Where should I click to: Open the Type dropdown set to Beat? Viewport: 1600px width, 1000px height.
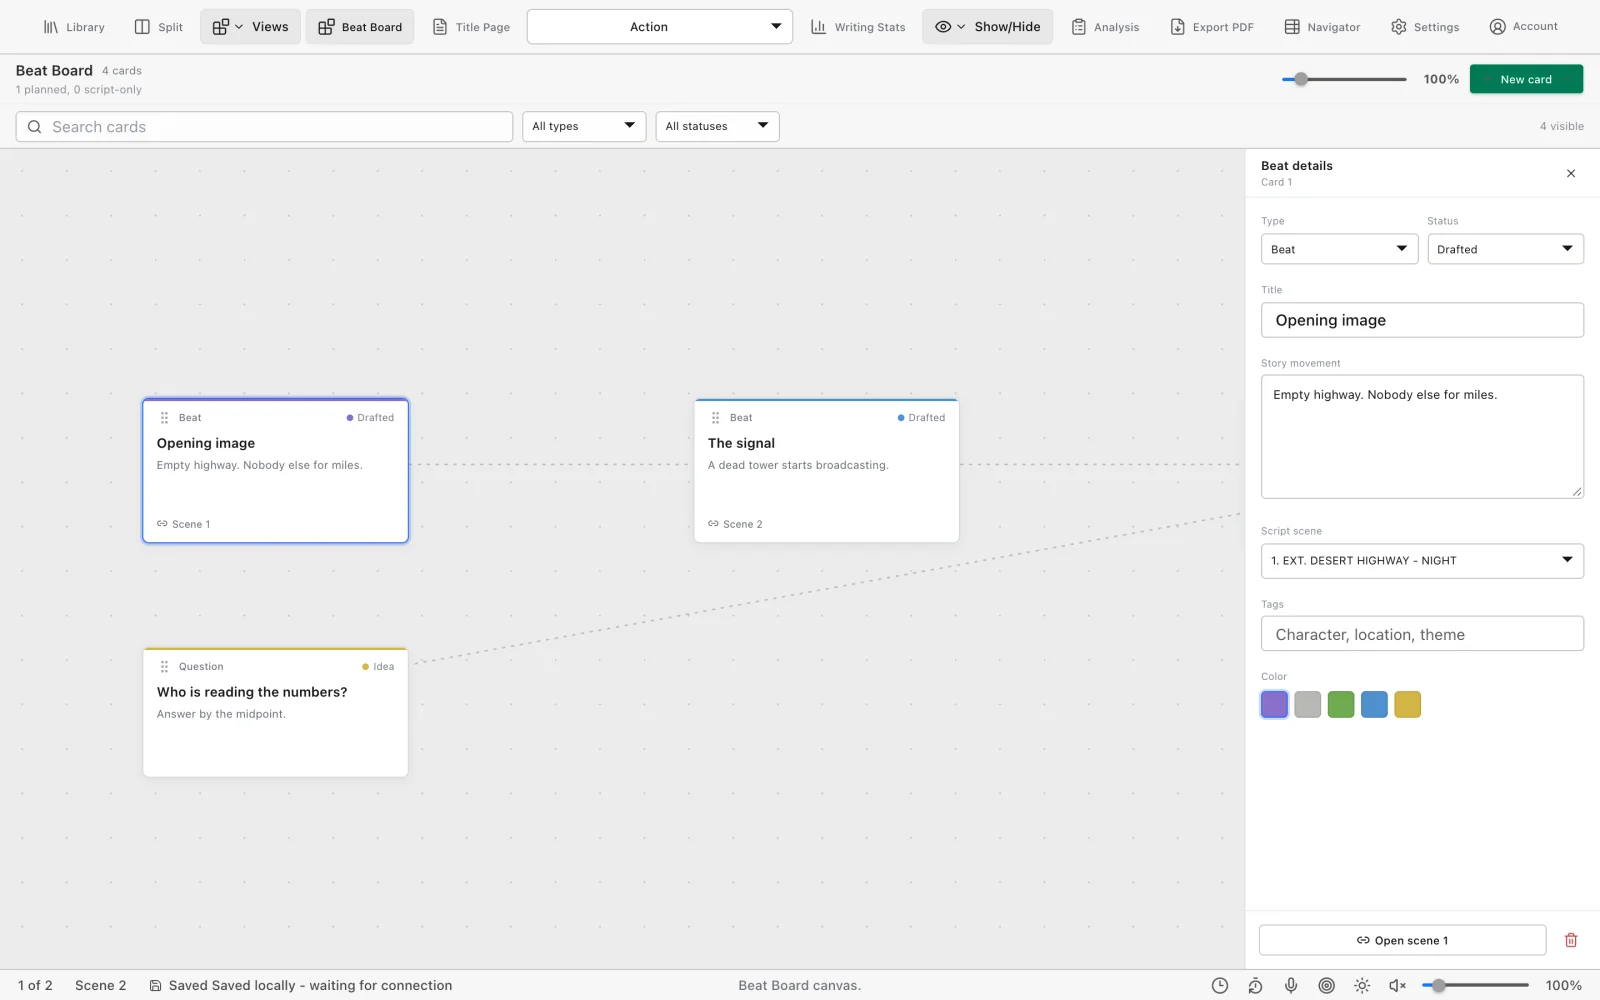(1339, 249)
